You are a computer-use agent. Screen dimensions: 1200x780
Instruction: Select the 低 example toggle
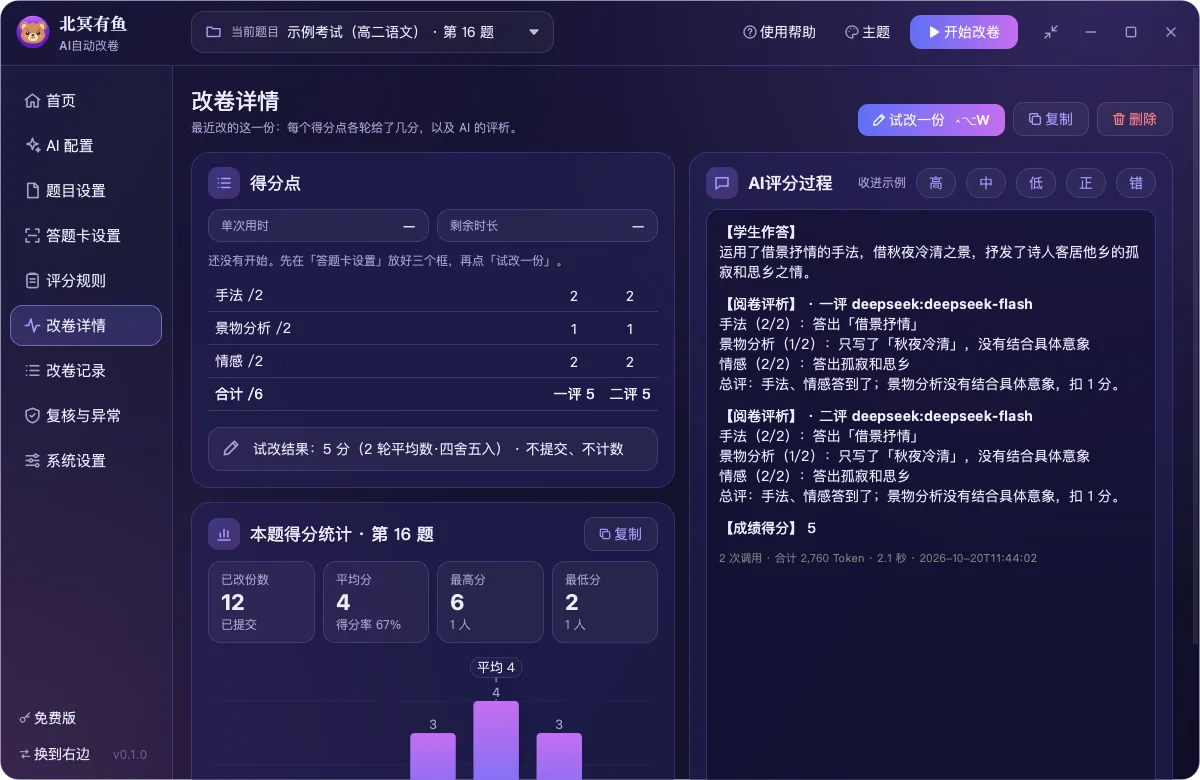point(1036,183)
